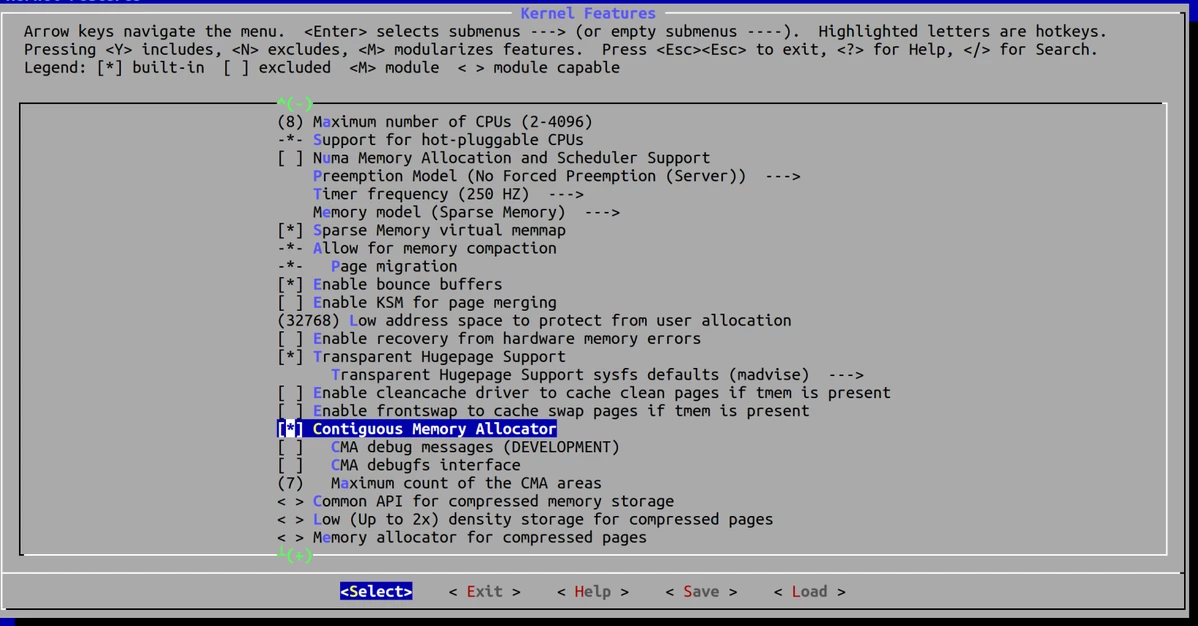Image resolution: width=1198 pixels, height=626 pixels.
Task: Open Transparent Hugepage sysfs defaults submenu
Action: click(x=597, y=375)
